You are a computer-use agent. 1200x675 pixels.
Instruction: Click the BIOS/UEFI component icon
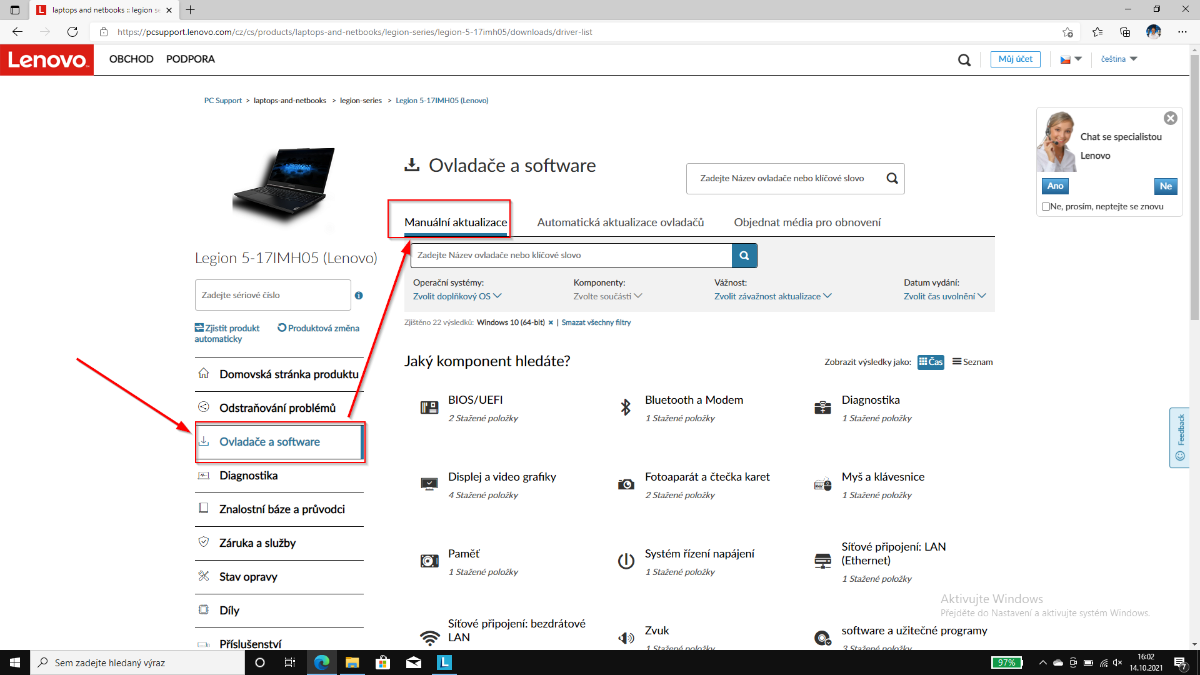[429, 407]
